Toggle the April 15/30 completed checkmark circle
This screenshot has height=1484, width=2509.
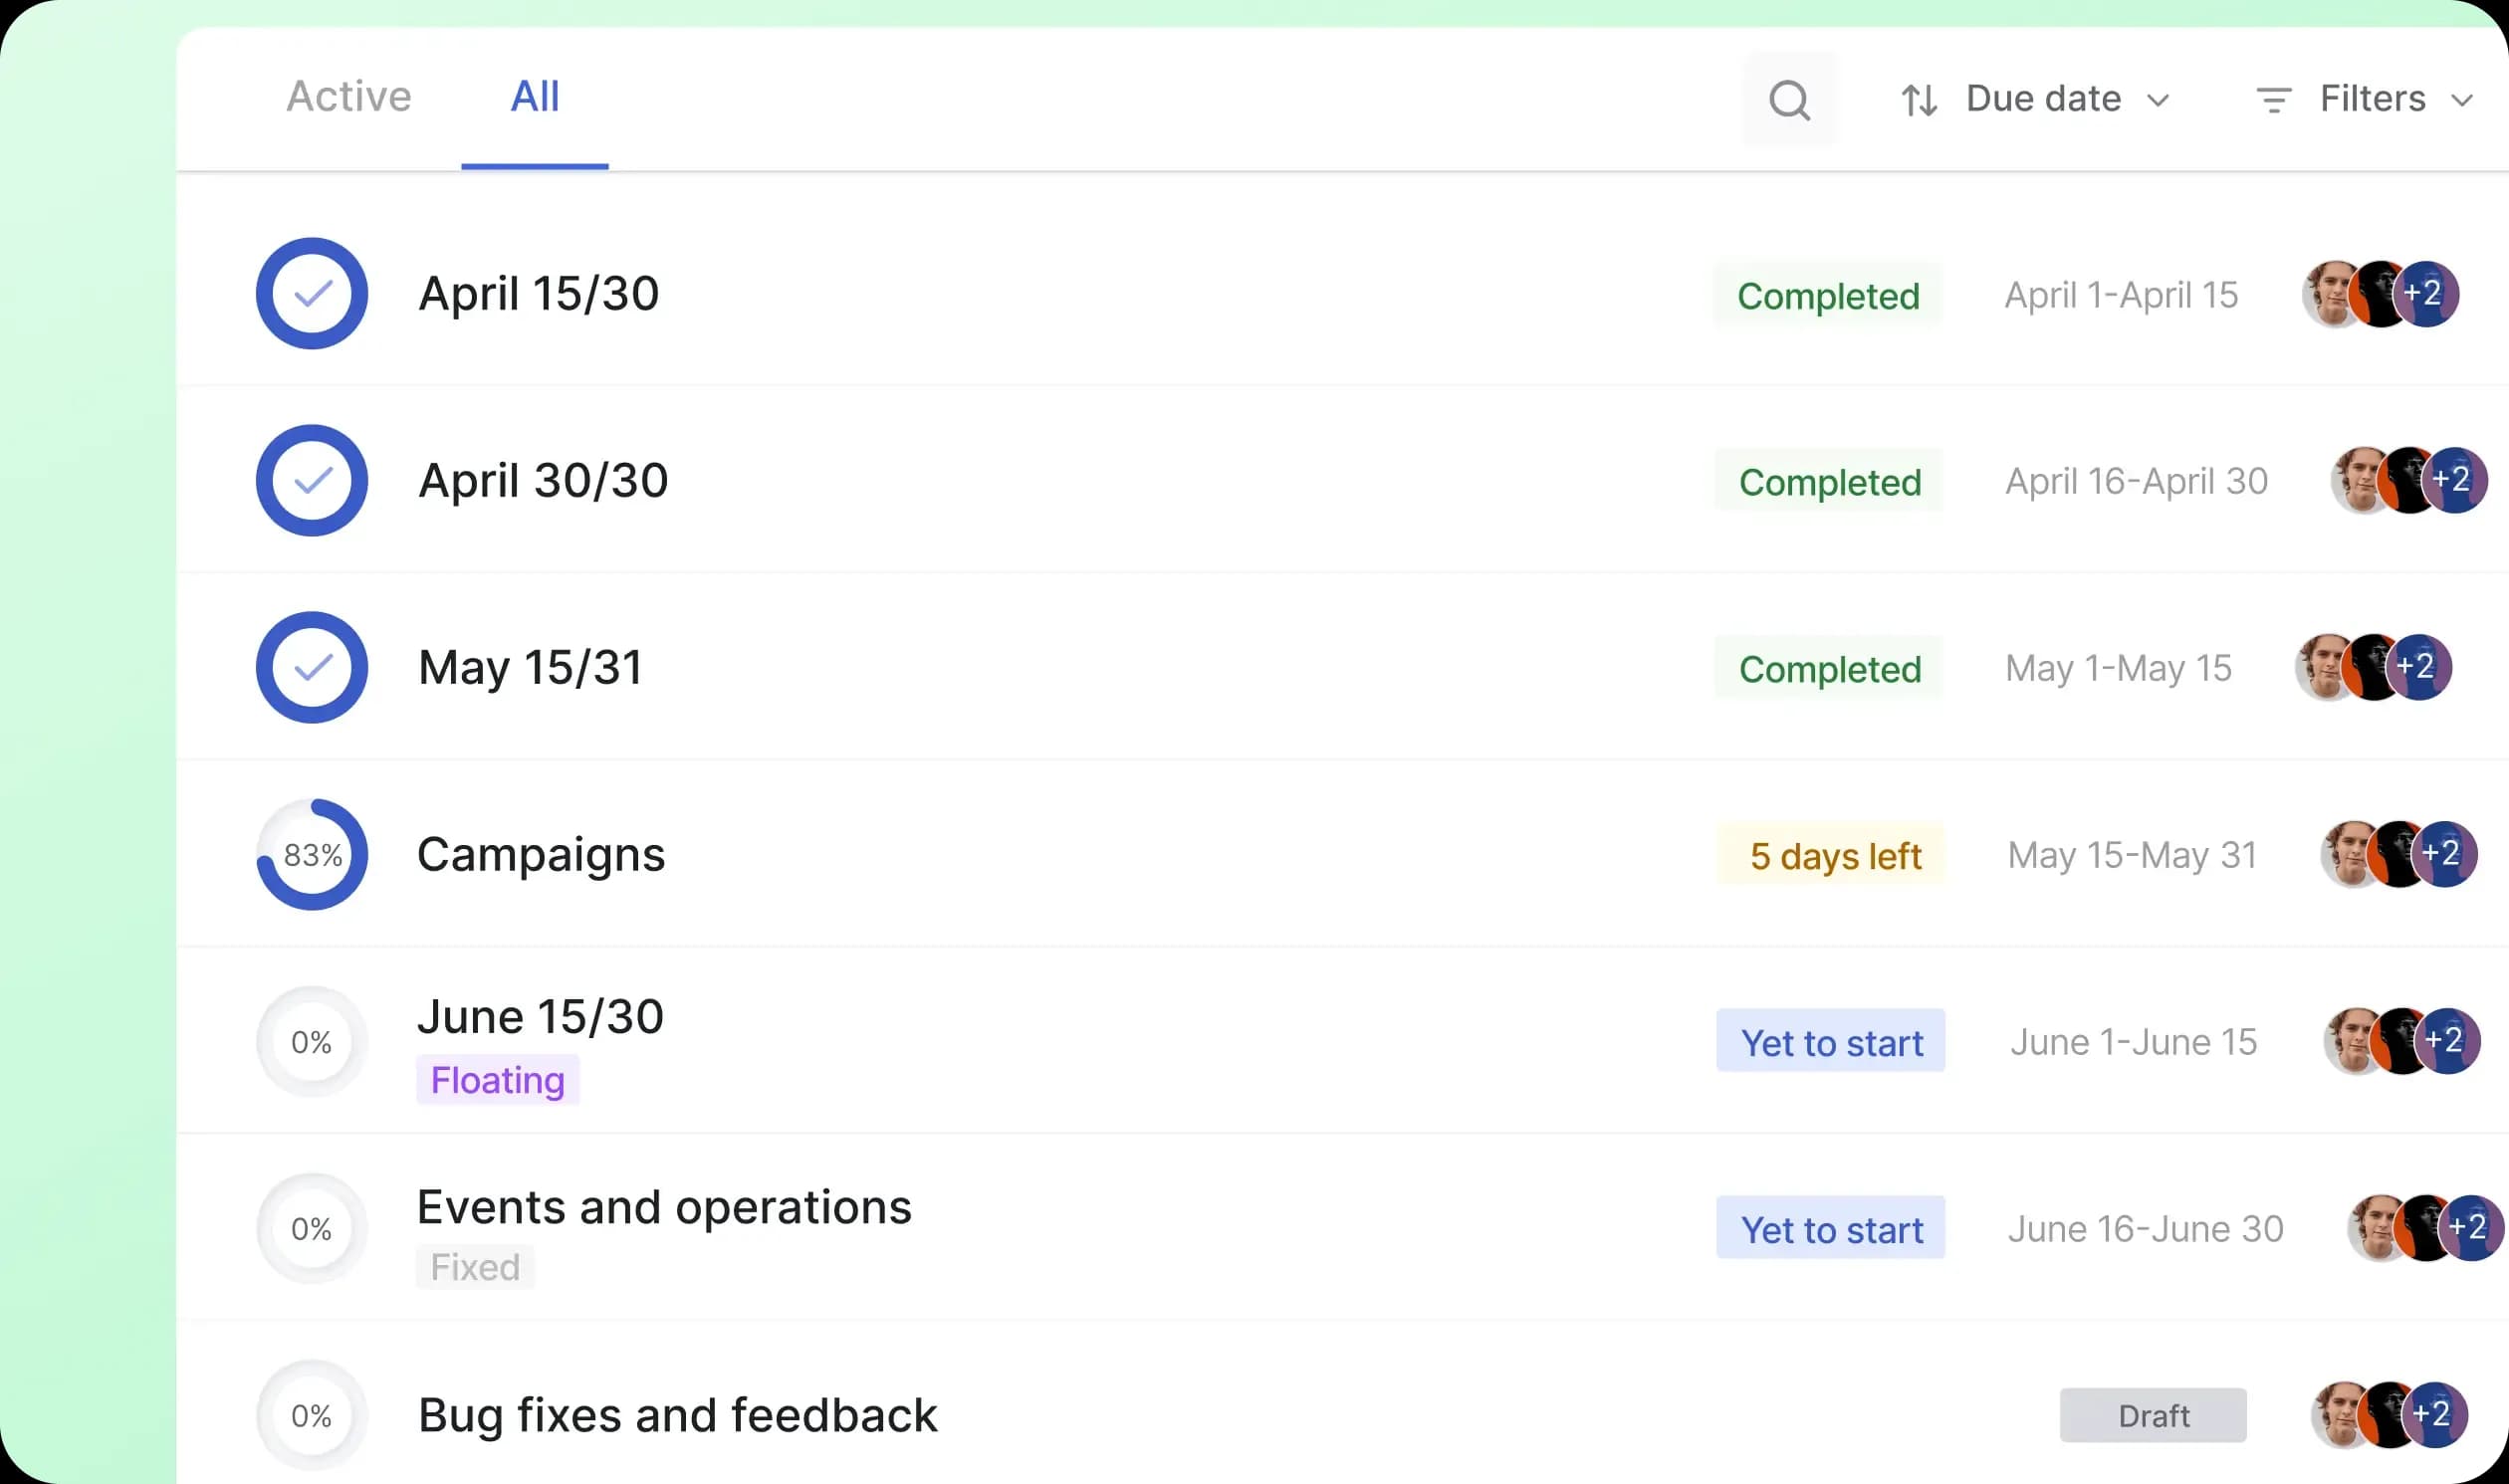(x=312, y=294)
